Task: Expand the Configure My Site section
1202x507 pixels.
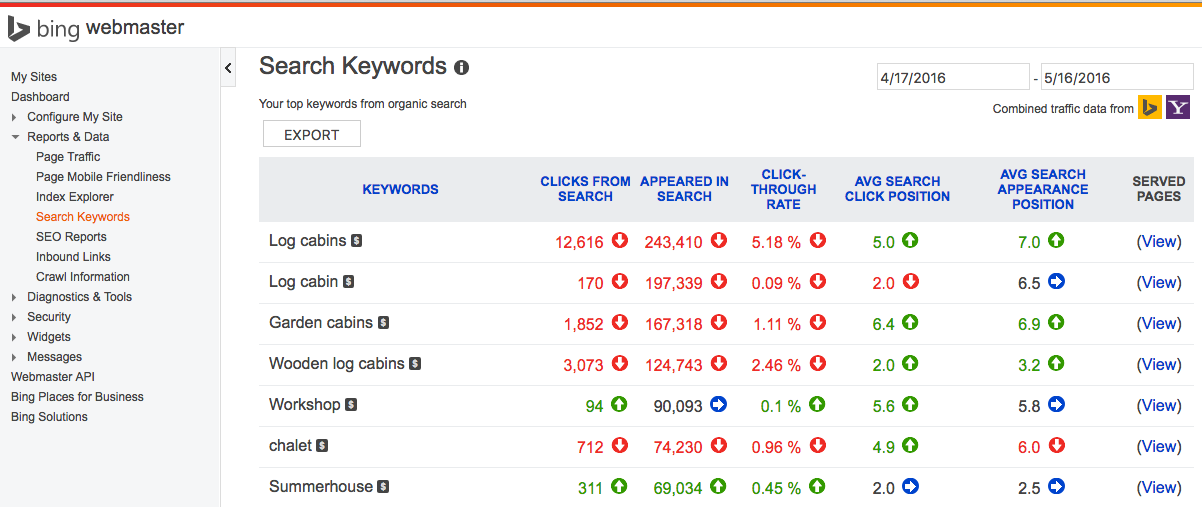Action: pyautogui.click(x=16, y=117)
